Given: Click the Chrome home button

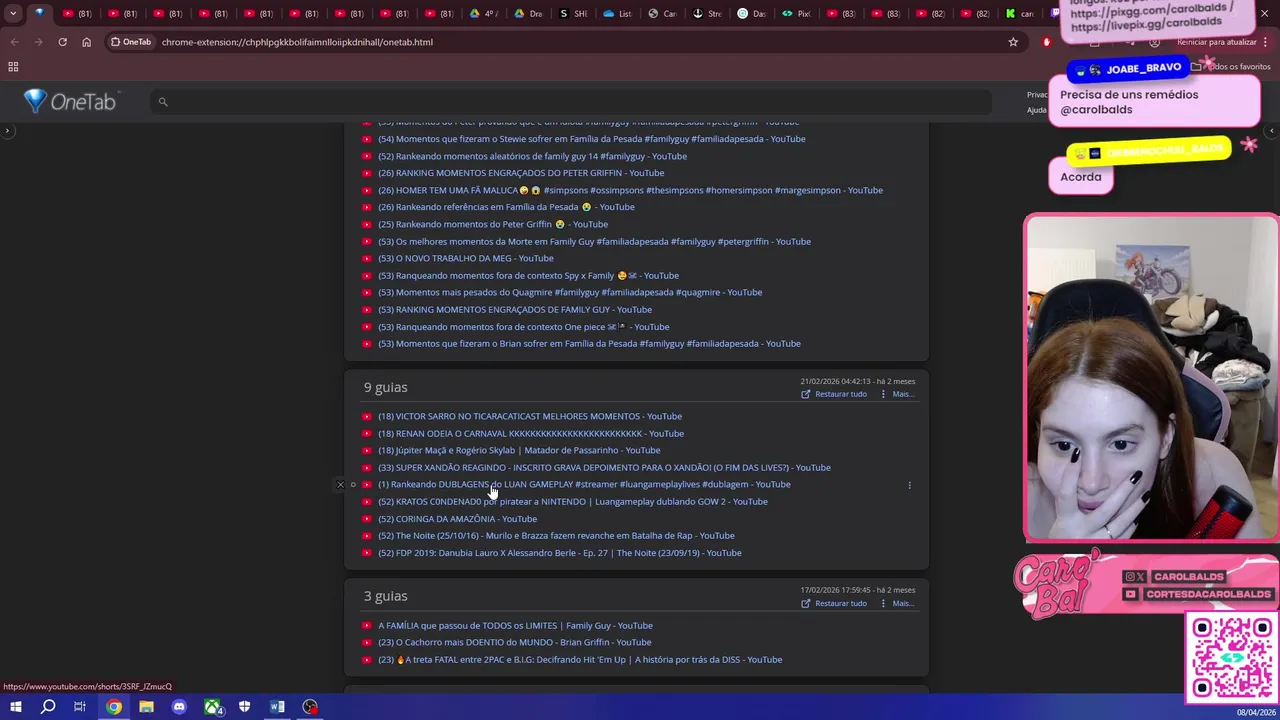Looking at the screenshot, I should (86, 42).
